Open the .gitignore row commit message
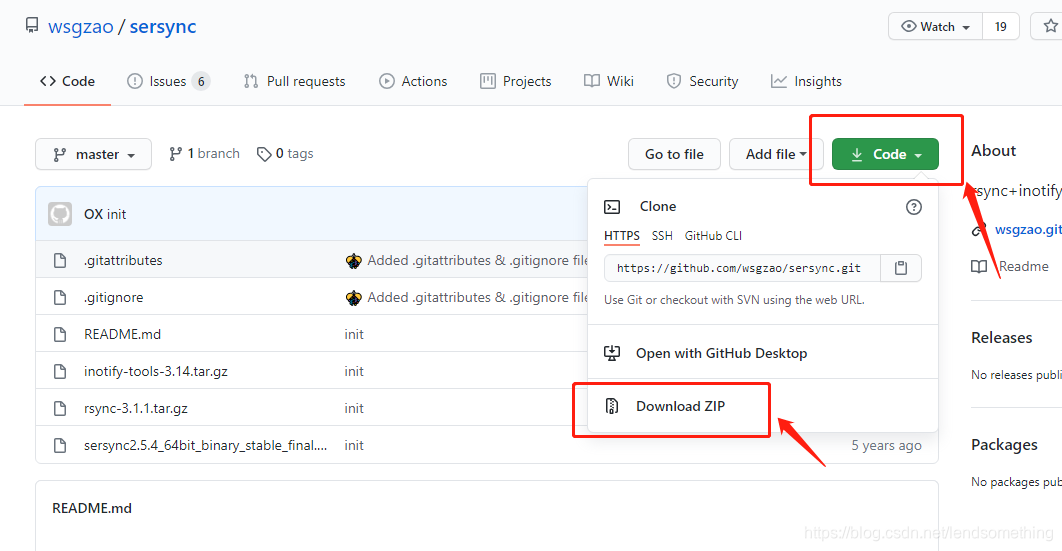The image size is (1062, 551). 478,297
